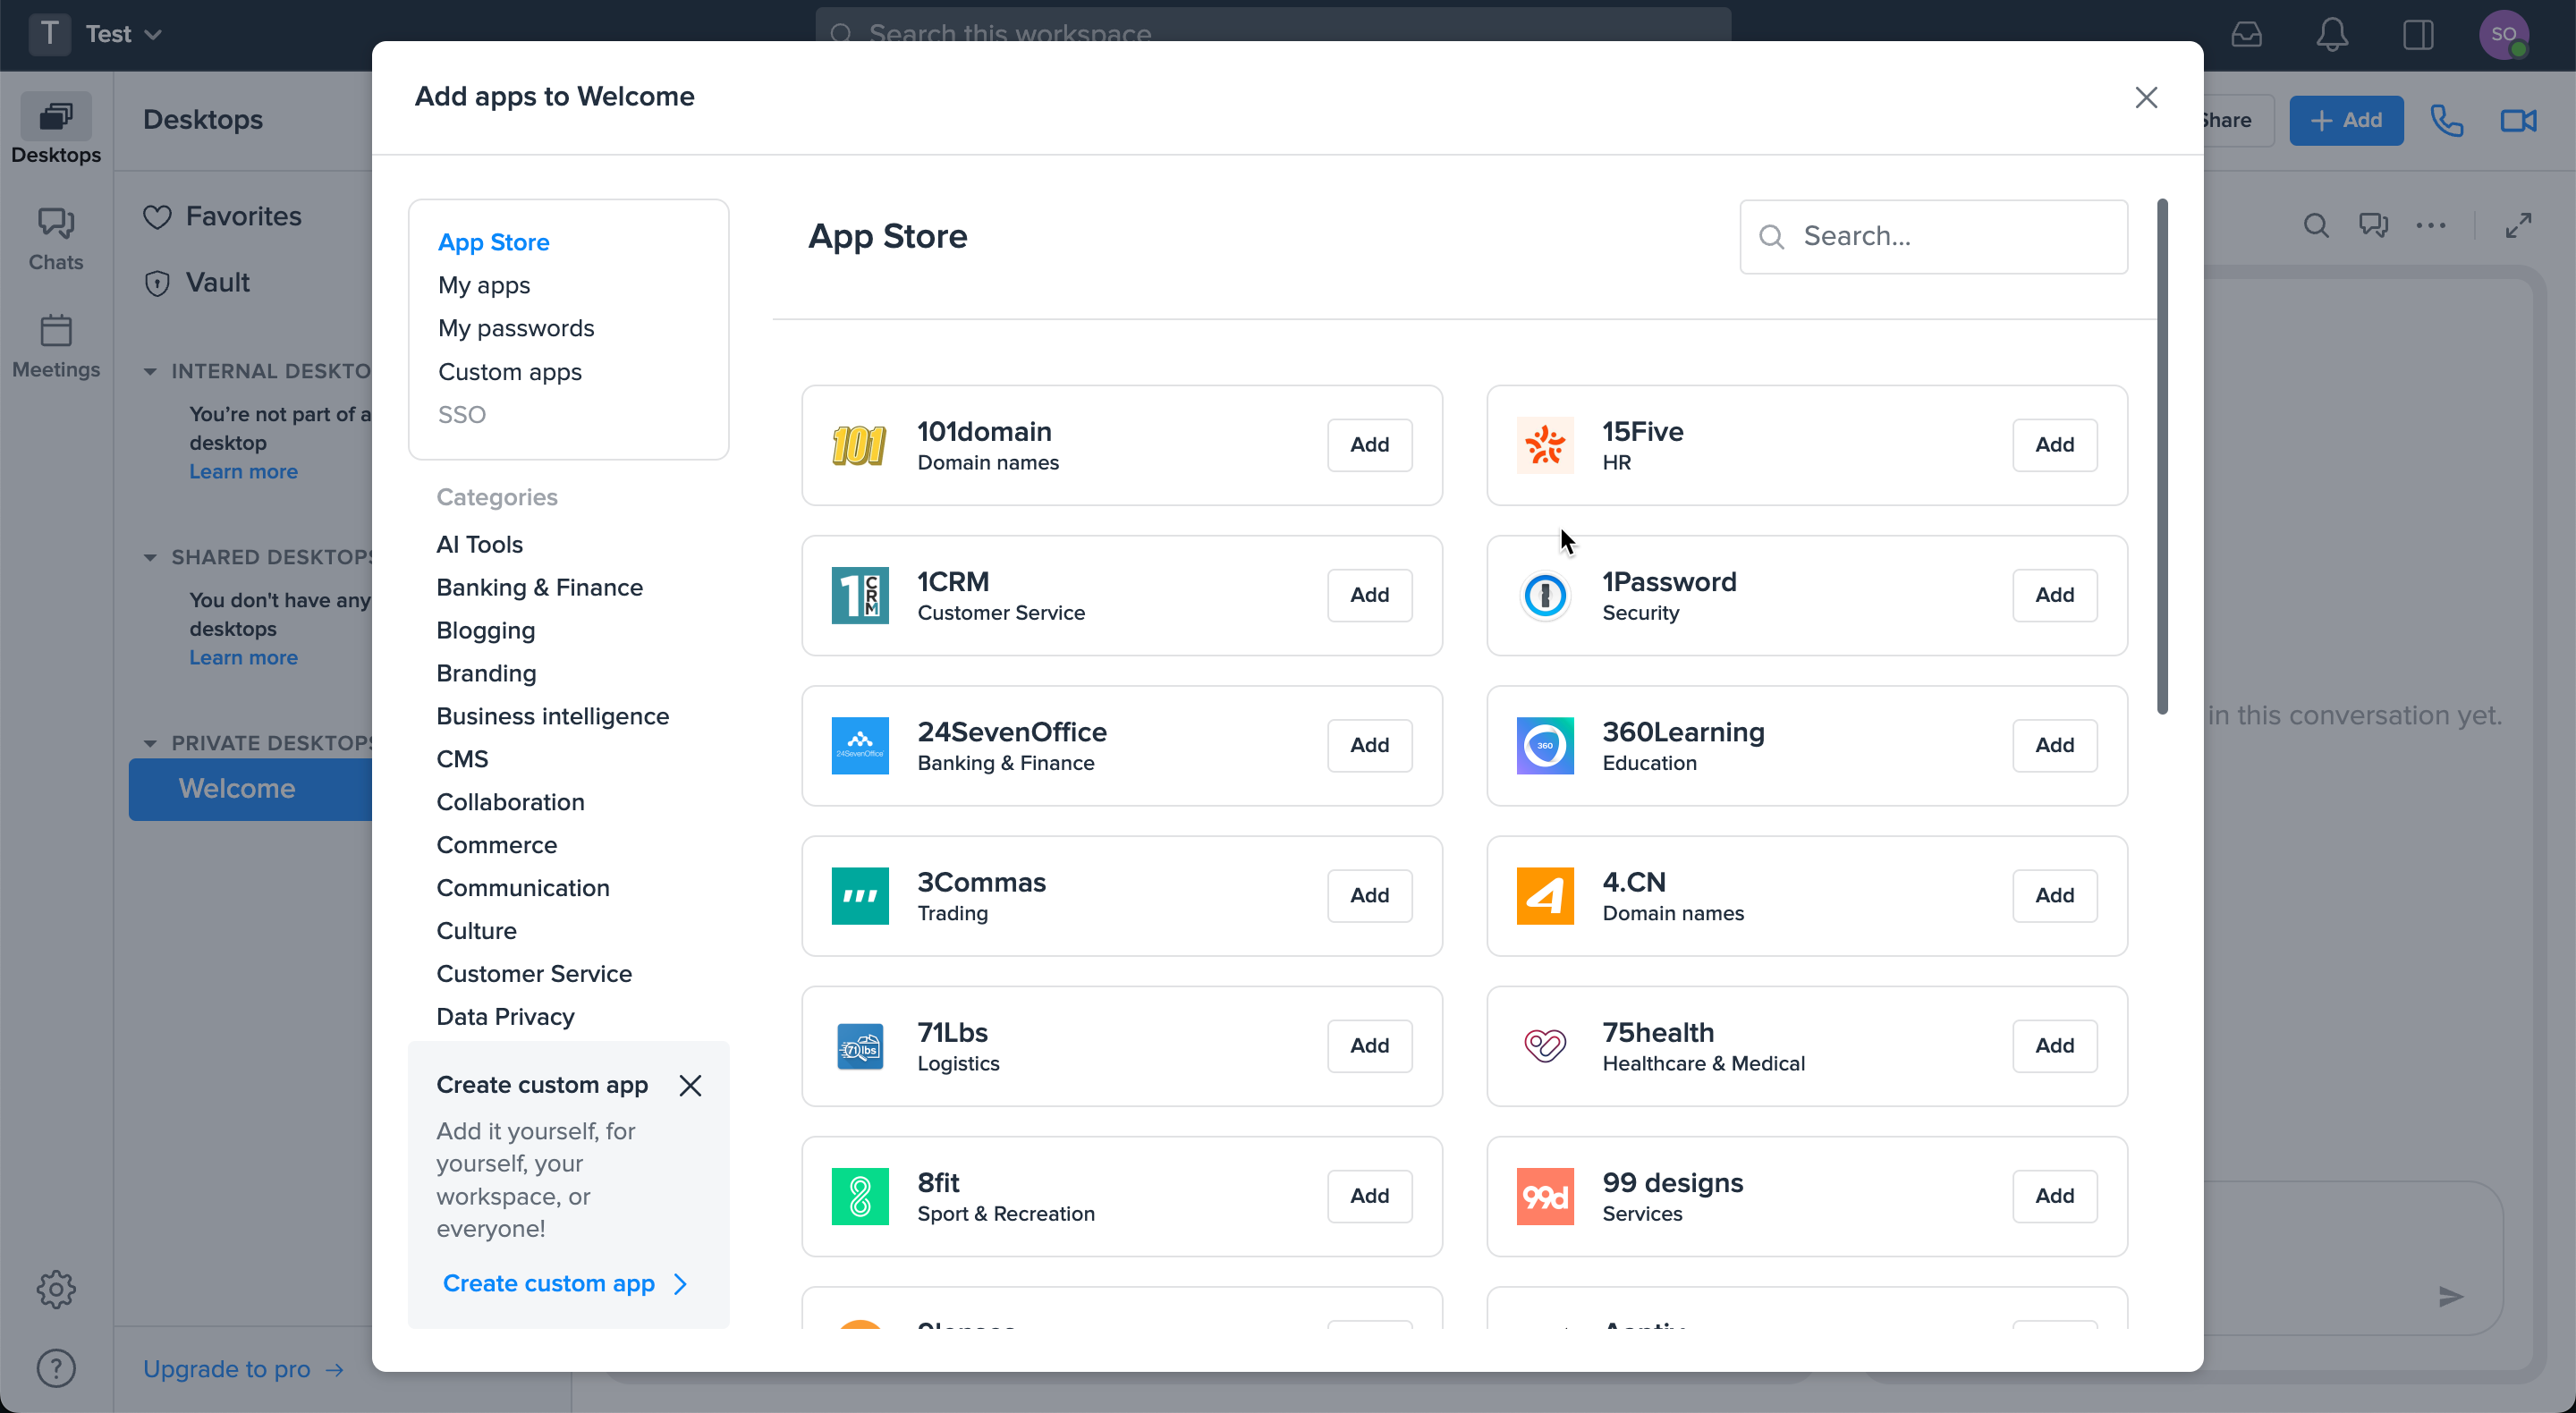The width and height of the screenshot is (2576, 1413).
Task: Expand the conversation panel to fullscreen
Action: pos(2518,225)
